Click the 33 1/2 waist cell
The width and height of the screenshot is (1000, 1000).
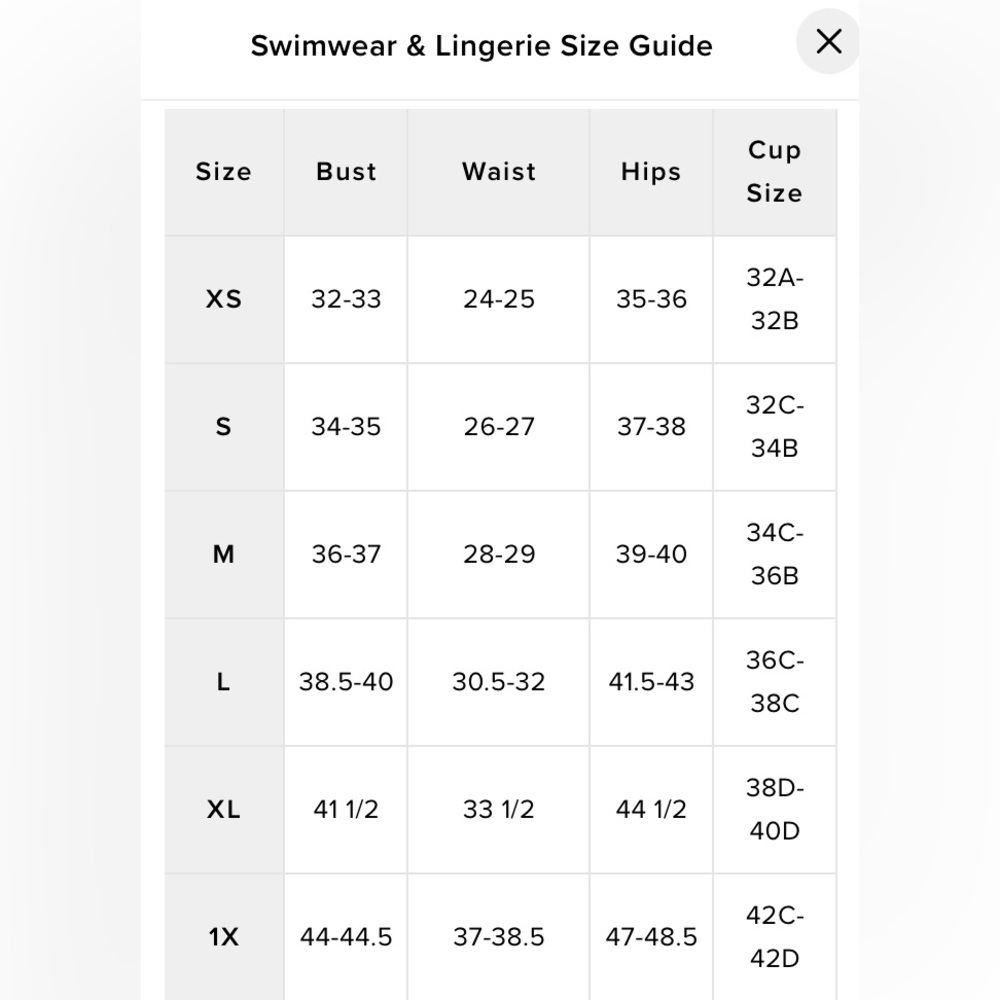(x=499, y=810)
